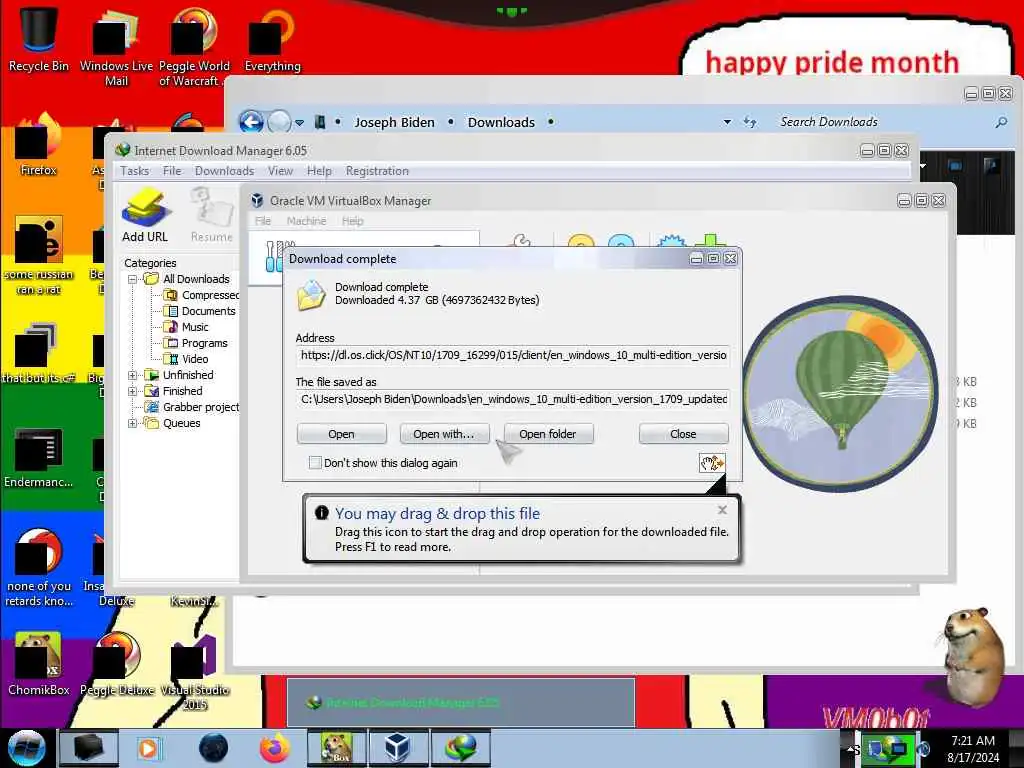Screen dimensions: 1024x768
Task: Click Downloads in the breadcrumb path
Action: point(501,122)
